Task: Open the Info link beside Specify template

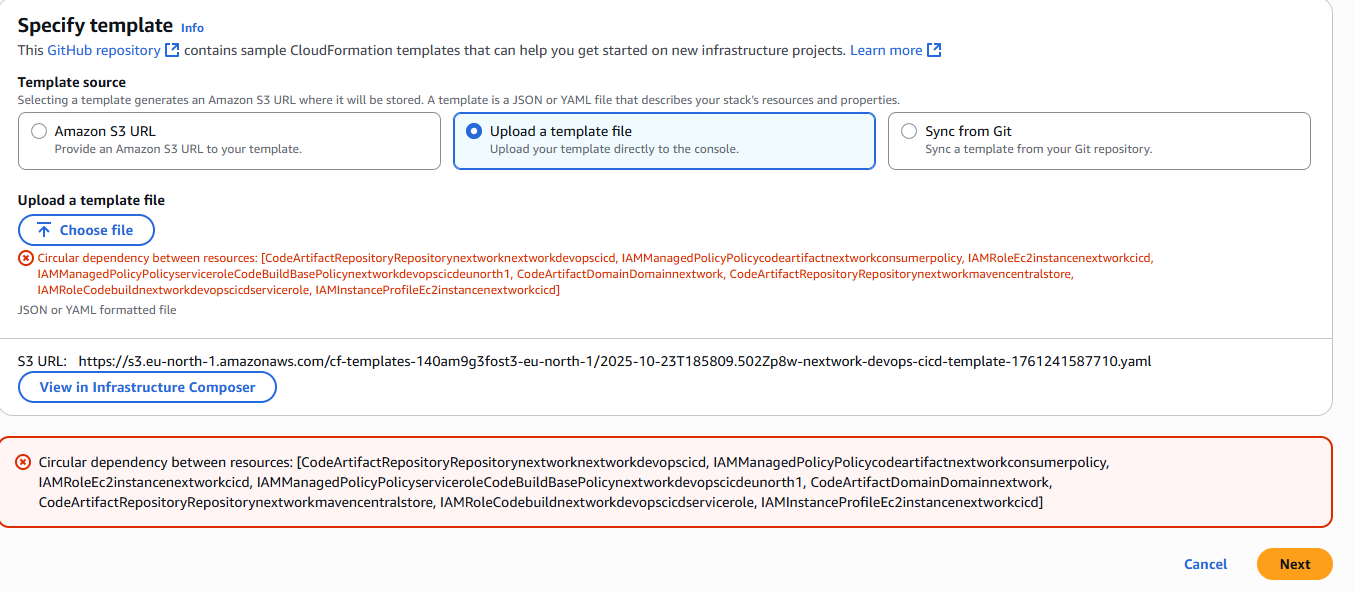Action: coord(192,28)
